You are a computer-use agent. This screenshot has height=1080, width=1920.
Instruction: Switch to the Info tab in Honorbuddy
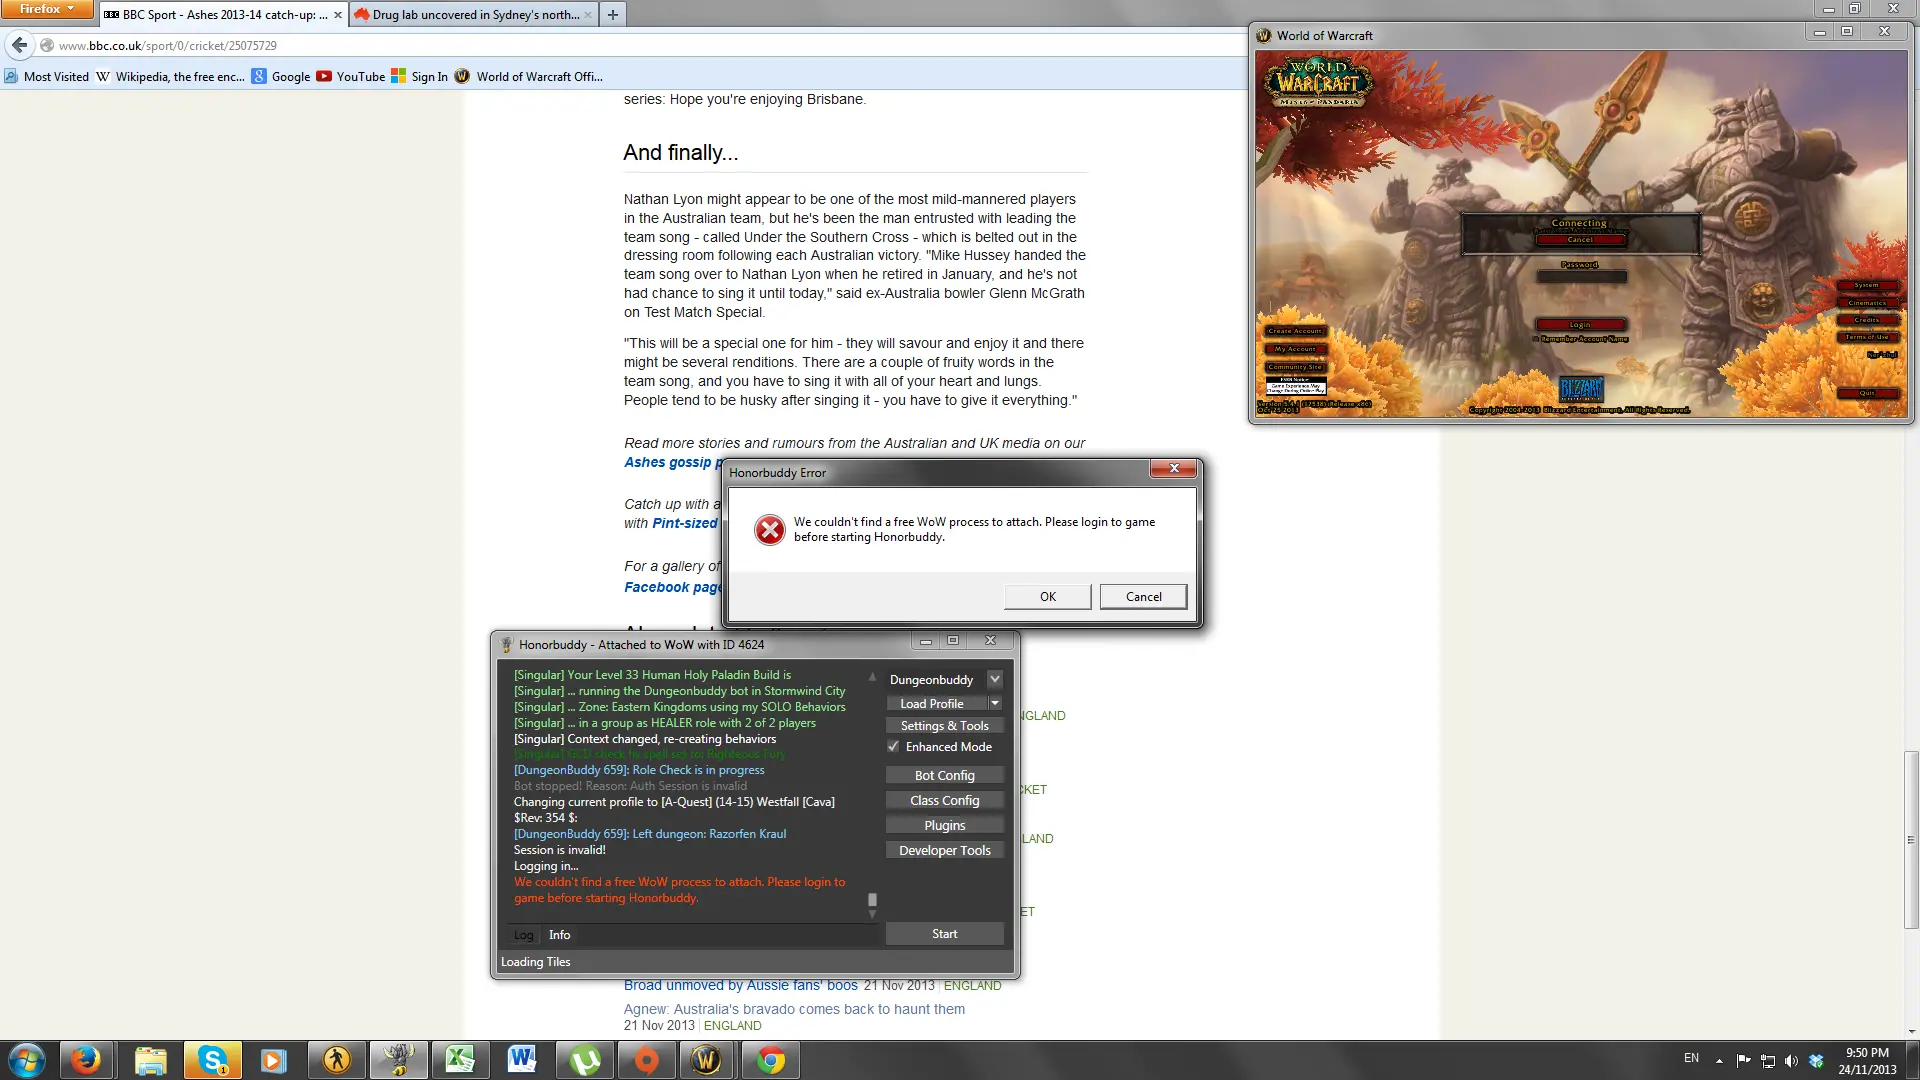[x=559, y=935]
